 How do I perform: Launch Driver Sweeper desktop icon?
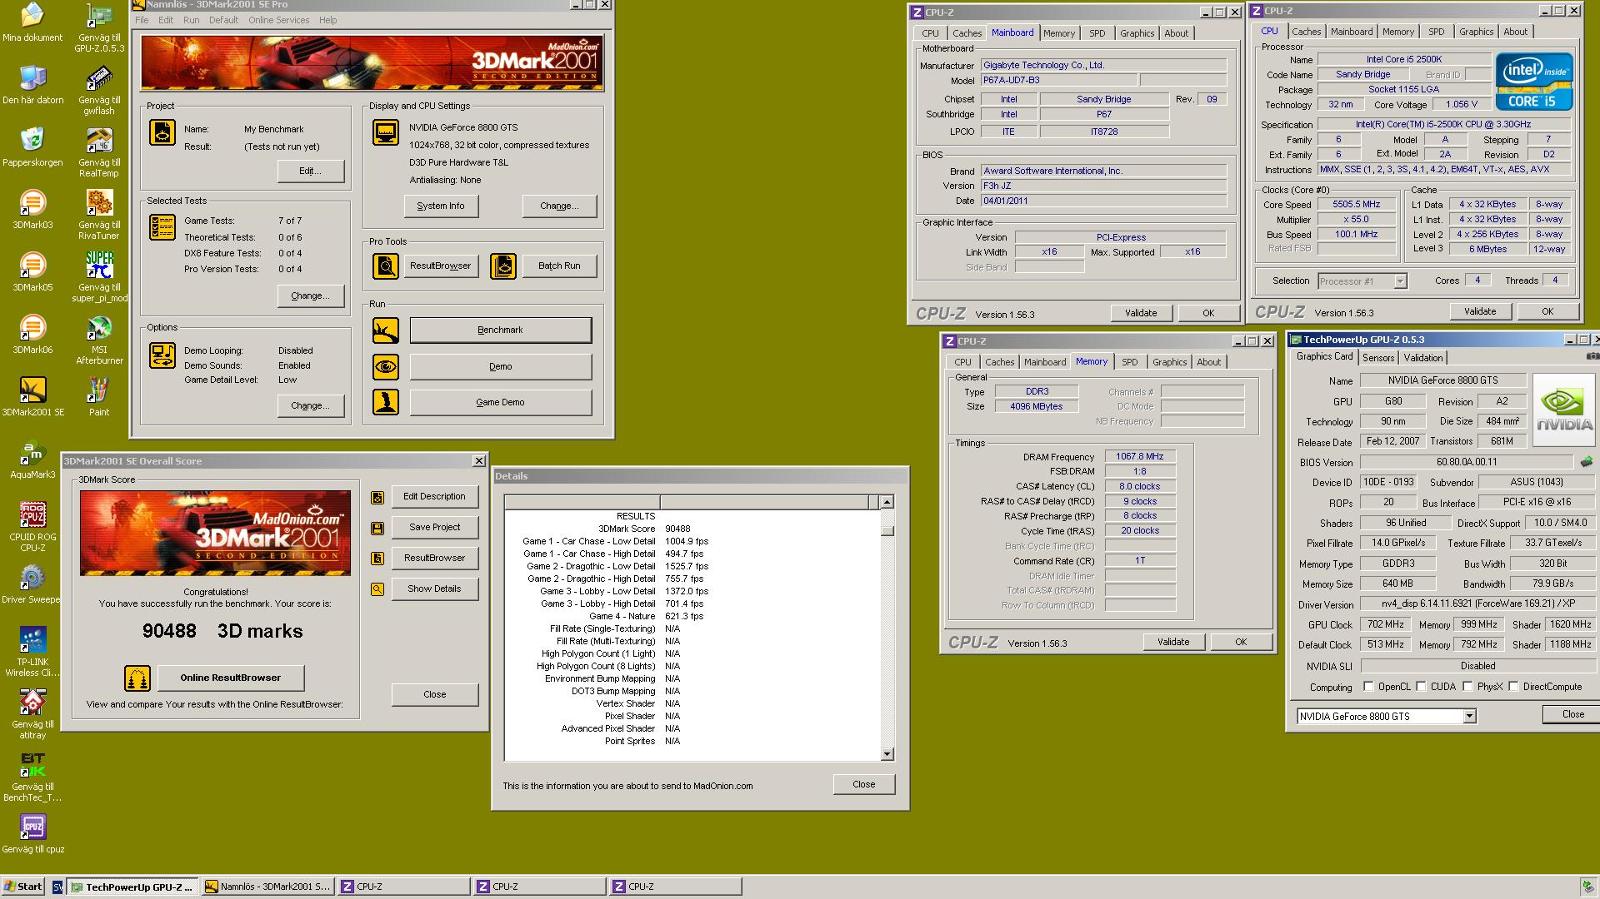click(33, 584)
